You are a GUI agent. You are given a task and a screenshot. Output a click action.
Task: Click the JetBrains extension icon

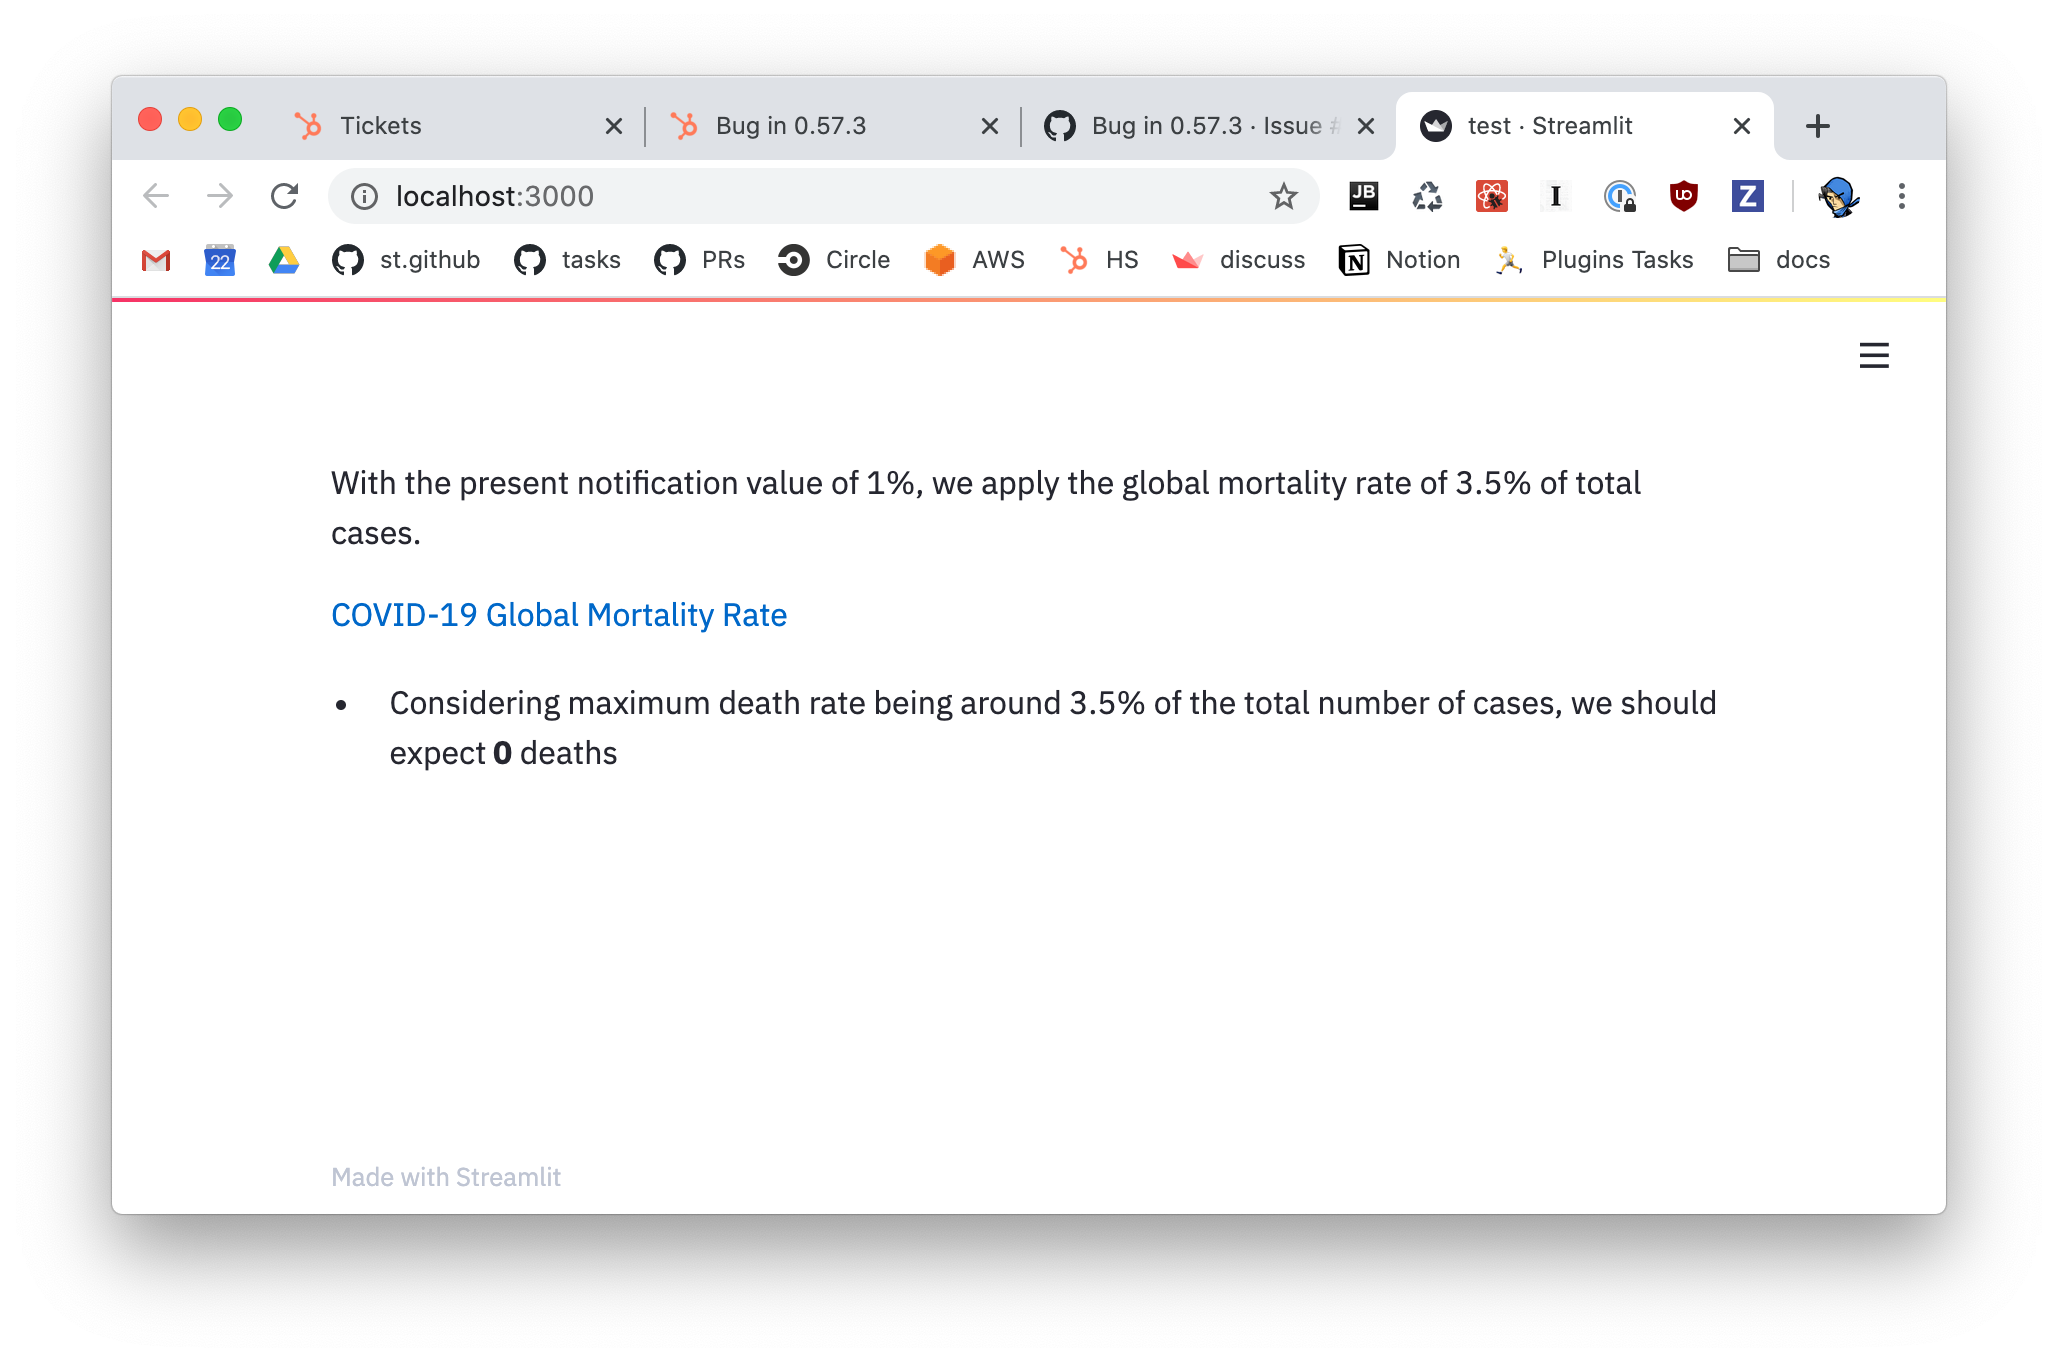[x=1364, y=196]
